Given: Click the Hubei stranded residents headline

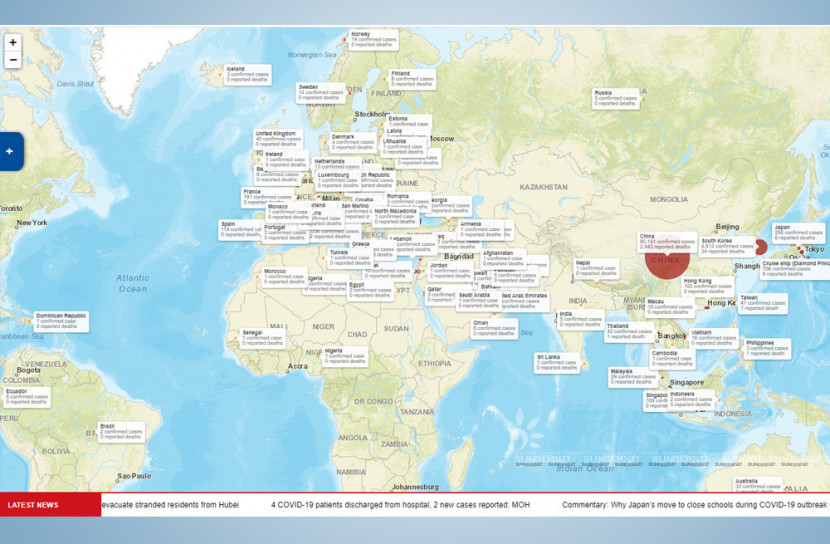Looking at the screenshot, I should [170, 505].
